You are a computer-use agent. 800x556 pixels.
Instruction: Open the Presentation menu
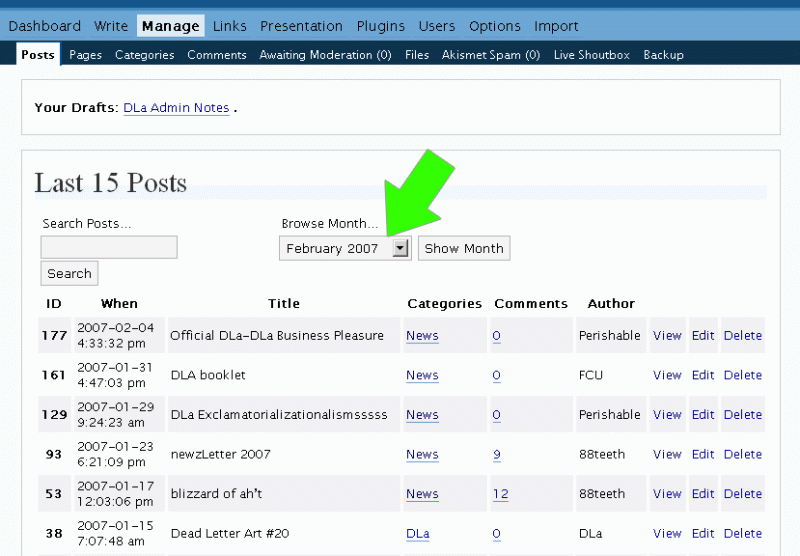coord(301,26)
